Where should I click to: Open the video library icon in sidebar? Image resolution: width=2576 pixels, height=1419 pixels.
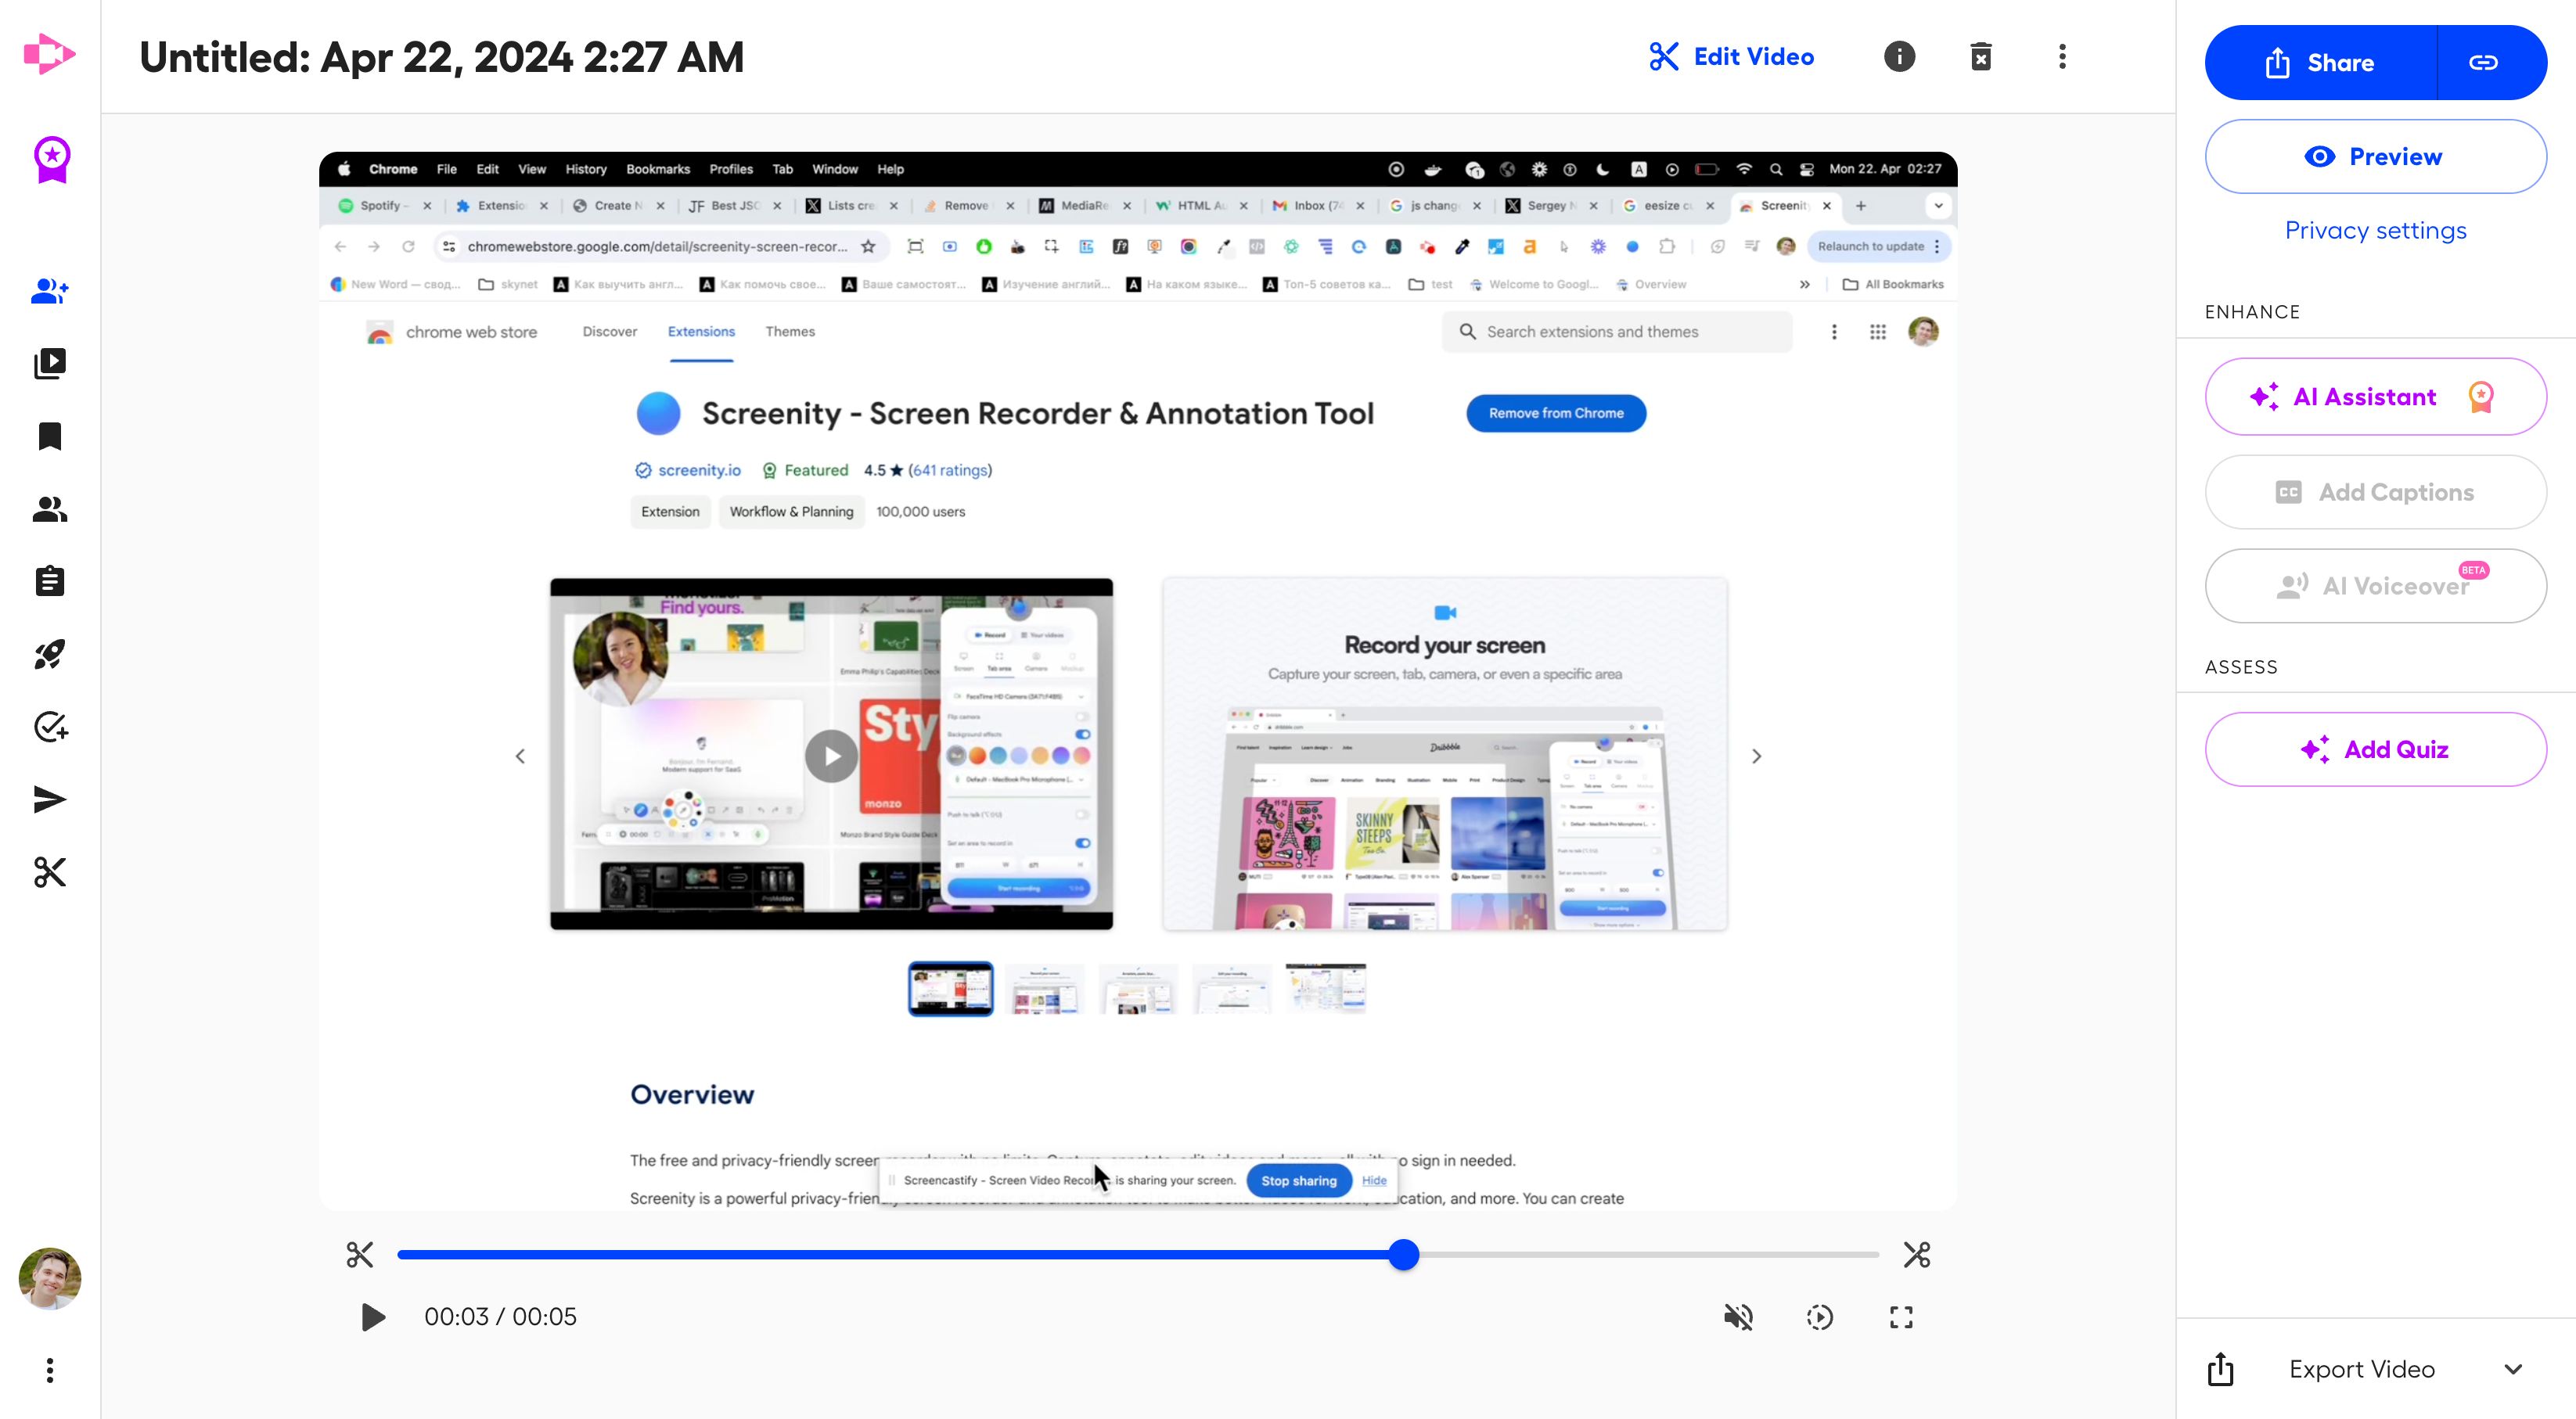pos(50,363)
